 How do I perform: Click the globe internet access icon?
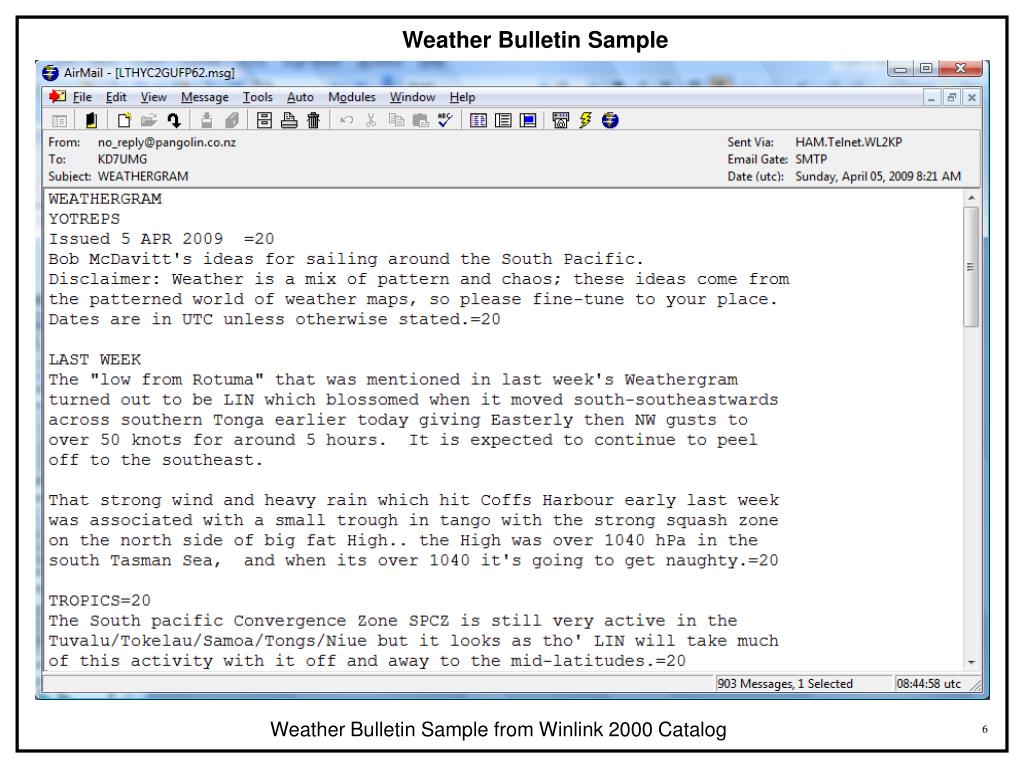(x=610, y=120)
